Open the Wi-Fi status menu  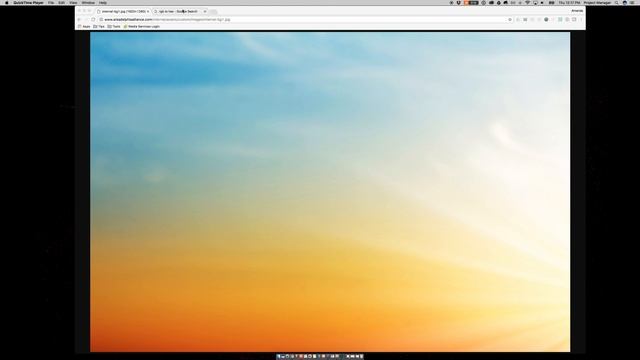[527, 2]
